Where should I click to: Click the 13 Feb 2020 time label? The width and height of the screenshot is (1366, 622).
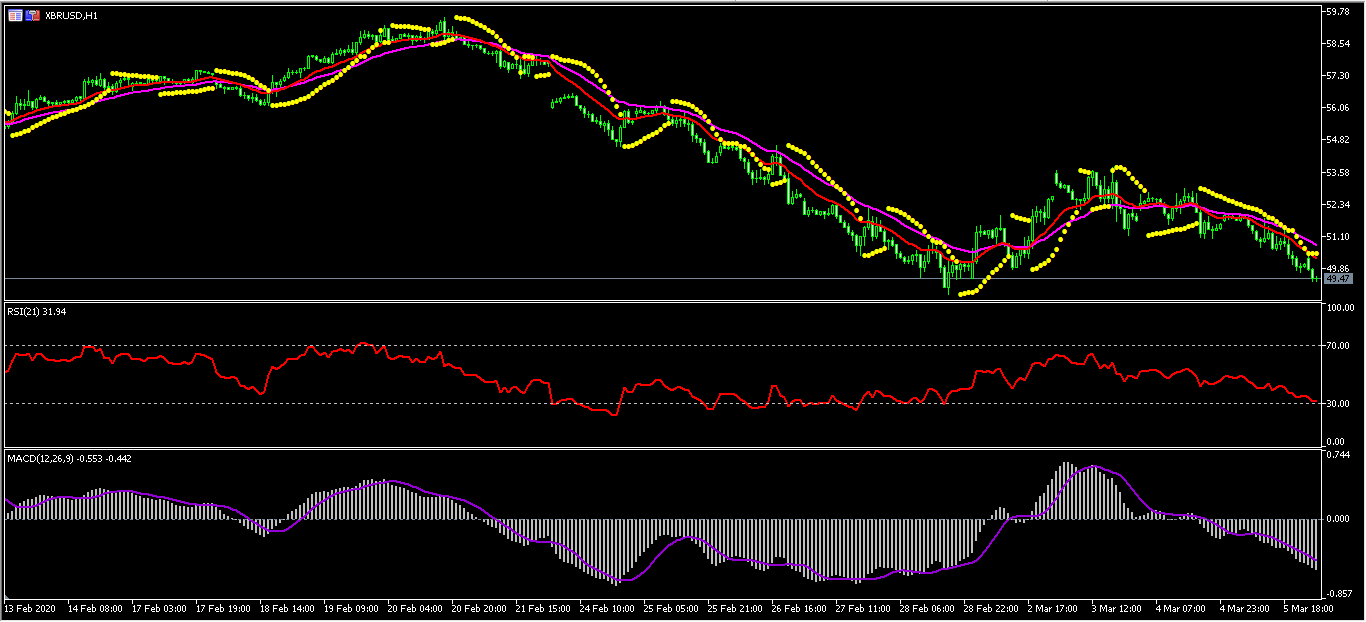point(29,608)
